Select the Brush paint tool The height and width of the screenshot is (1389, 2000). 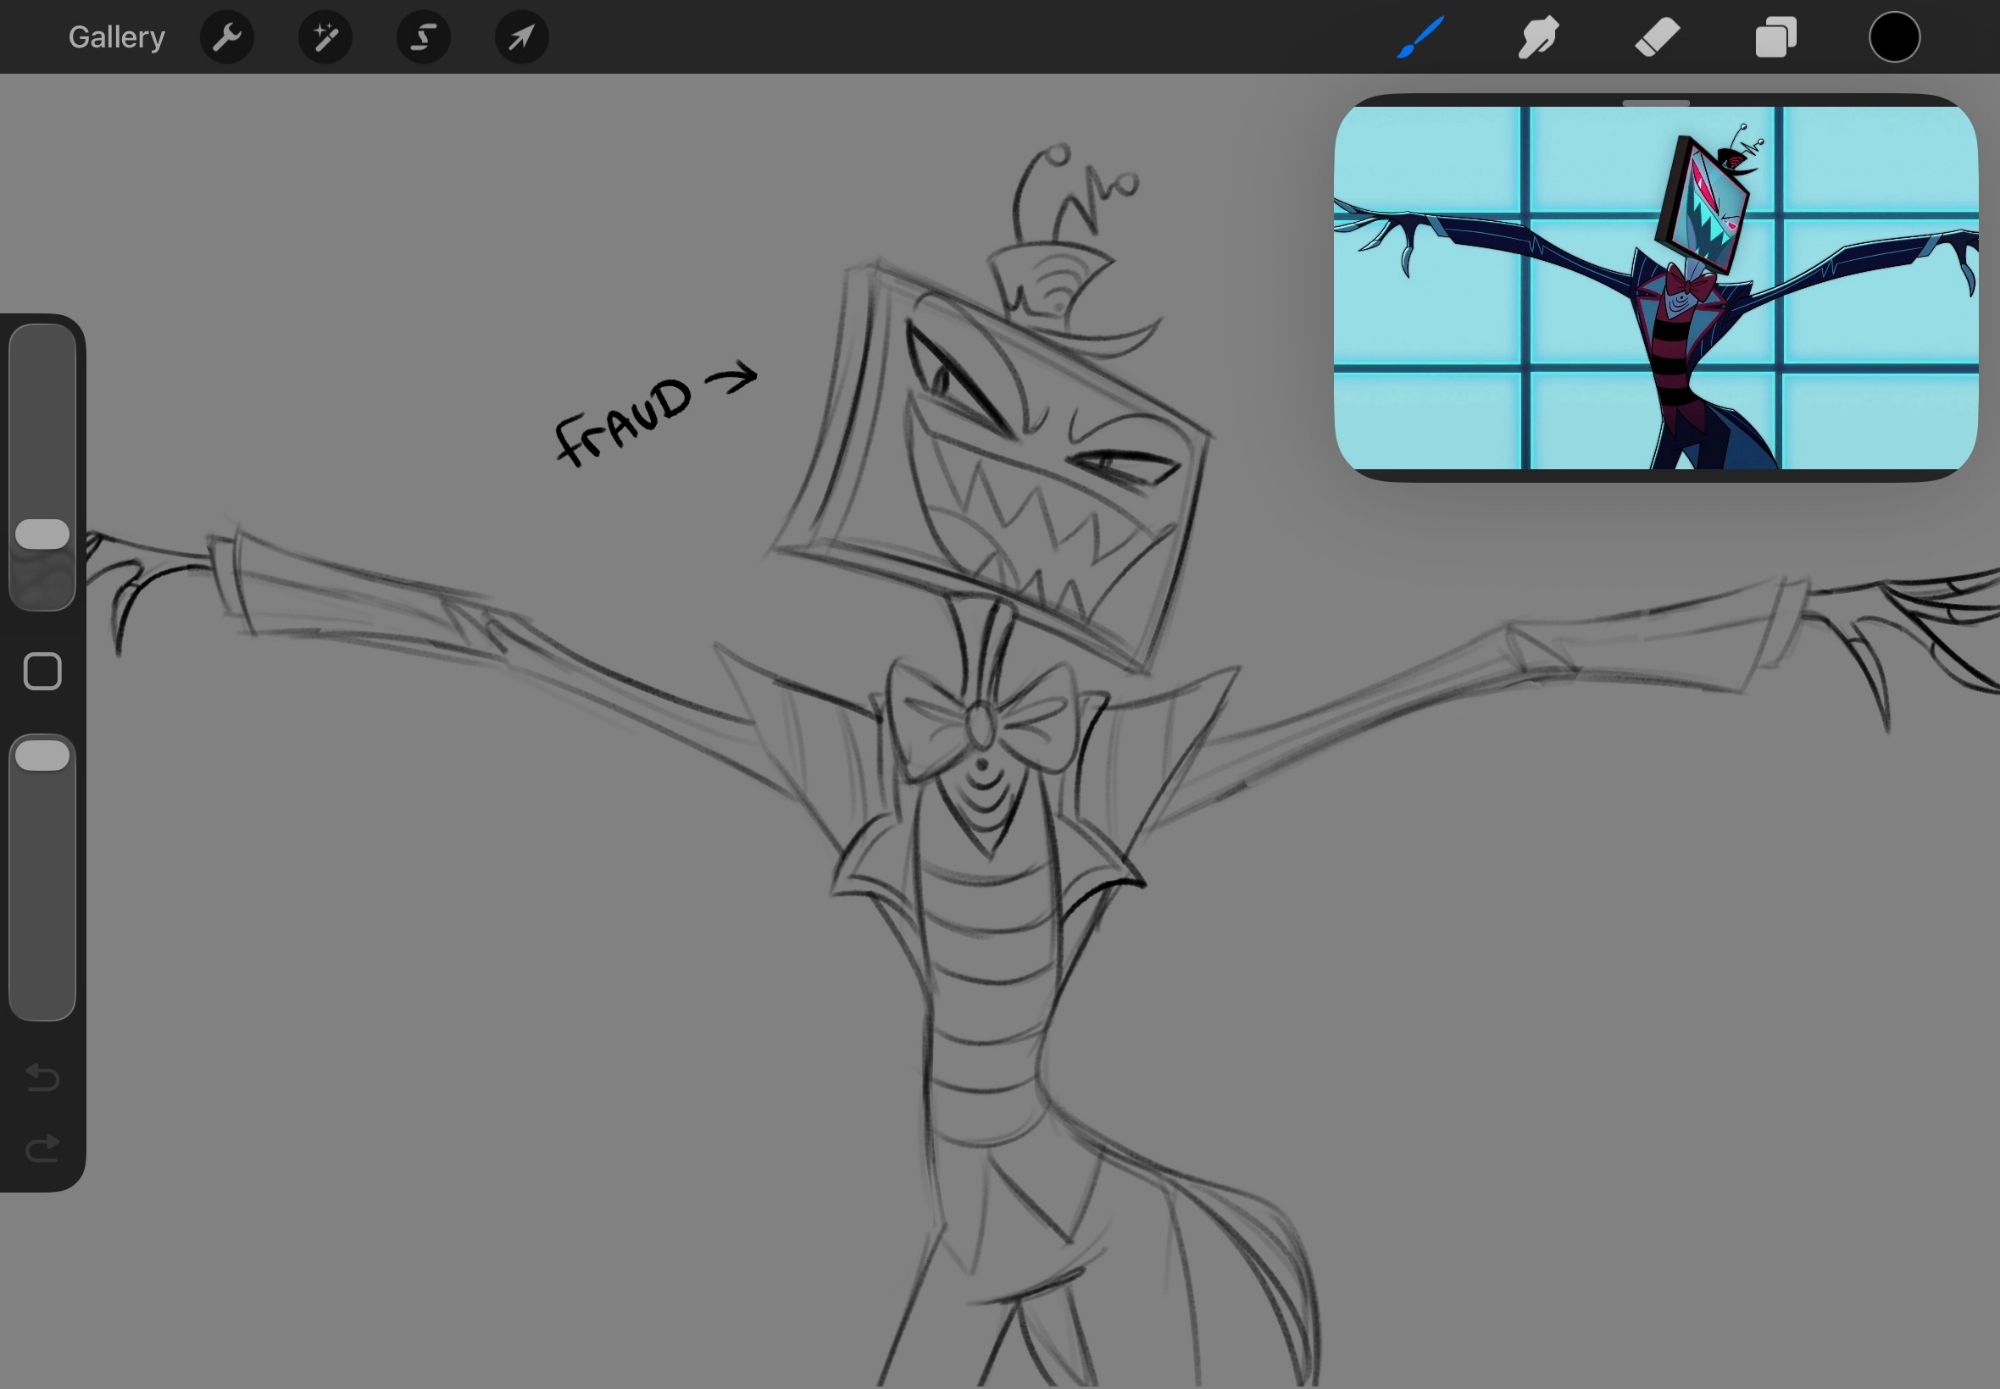tap(1420, 38)
